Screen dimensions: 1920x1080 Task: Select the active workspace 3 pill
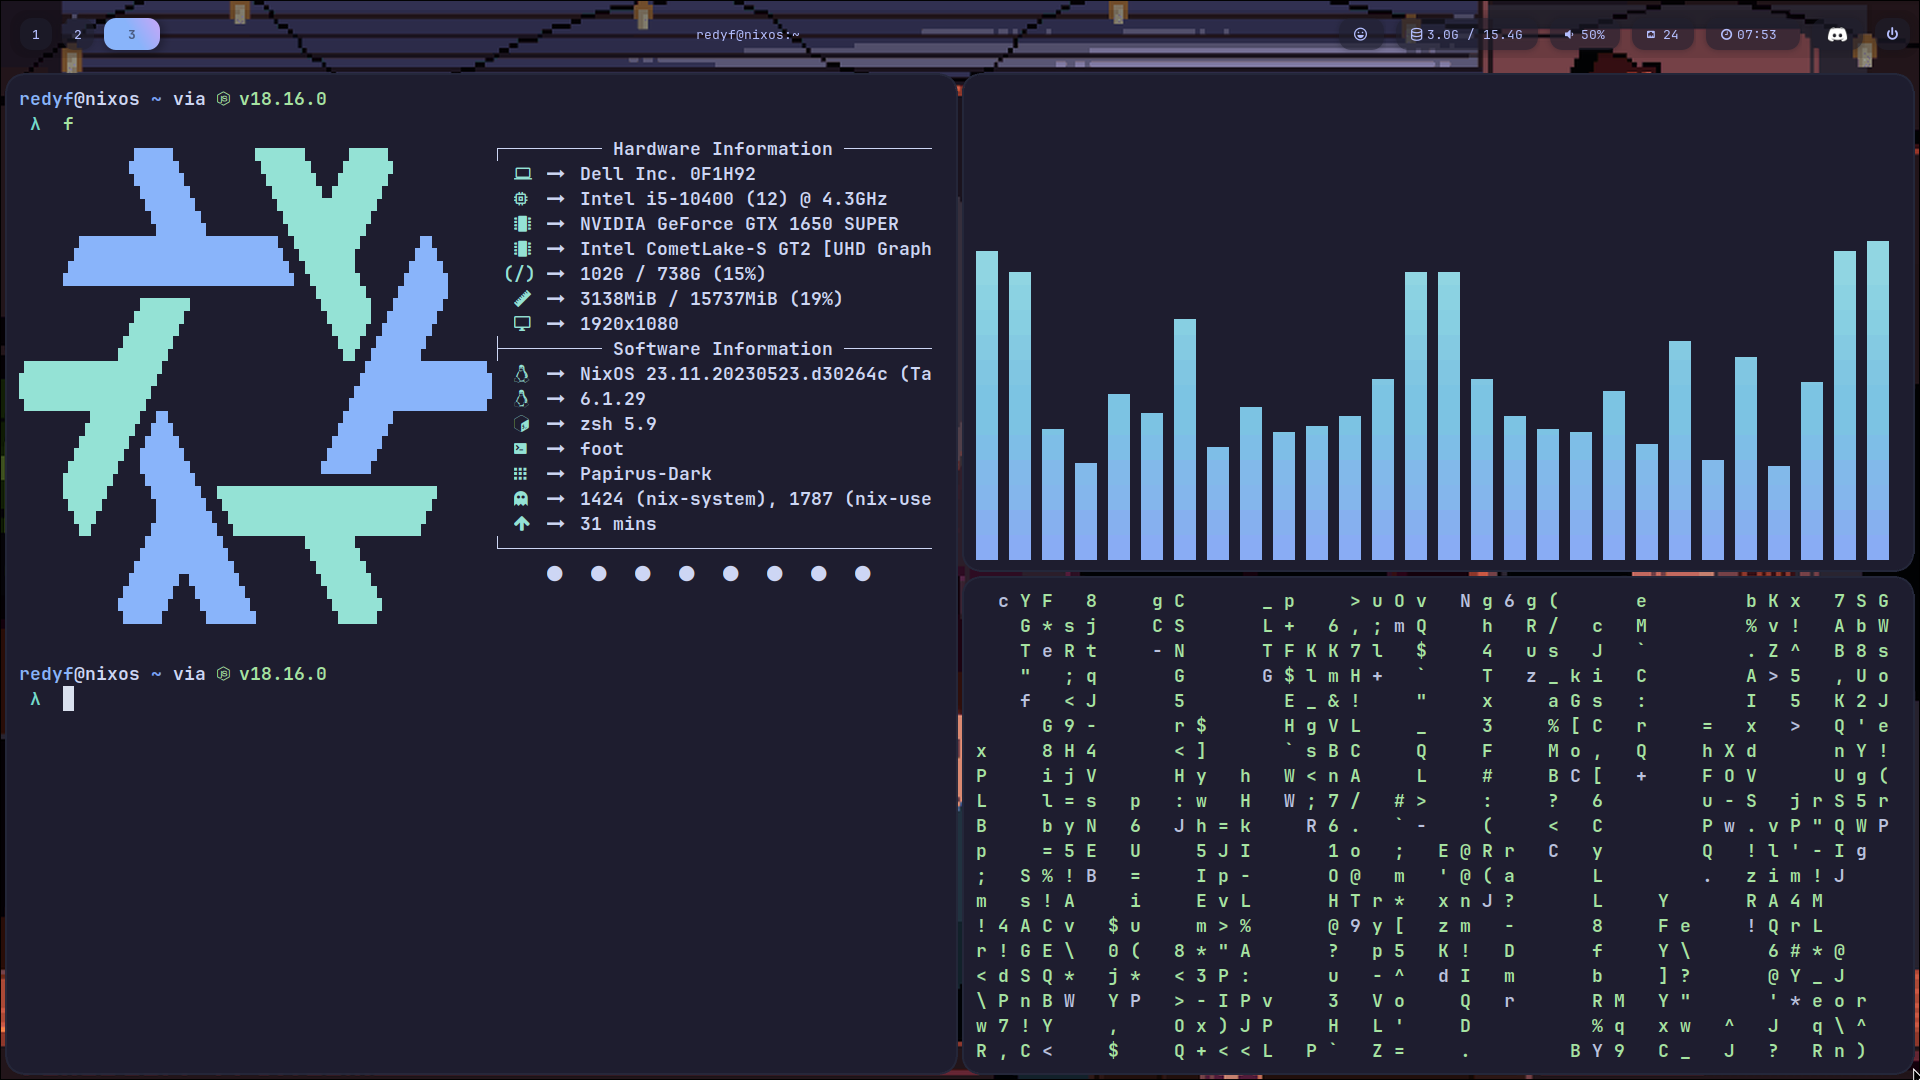click(131, 35)
